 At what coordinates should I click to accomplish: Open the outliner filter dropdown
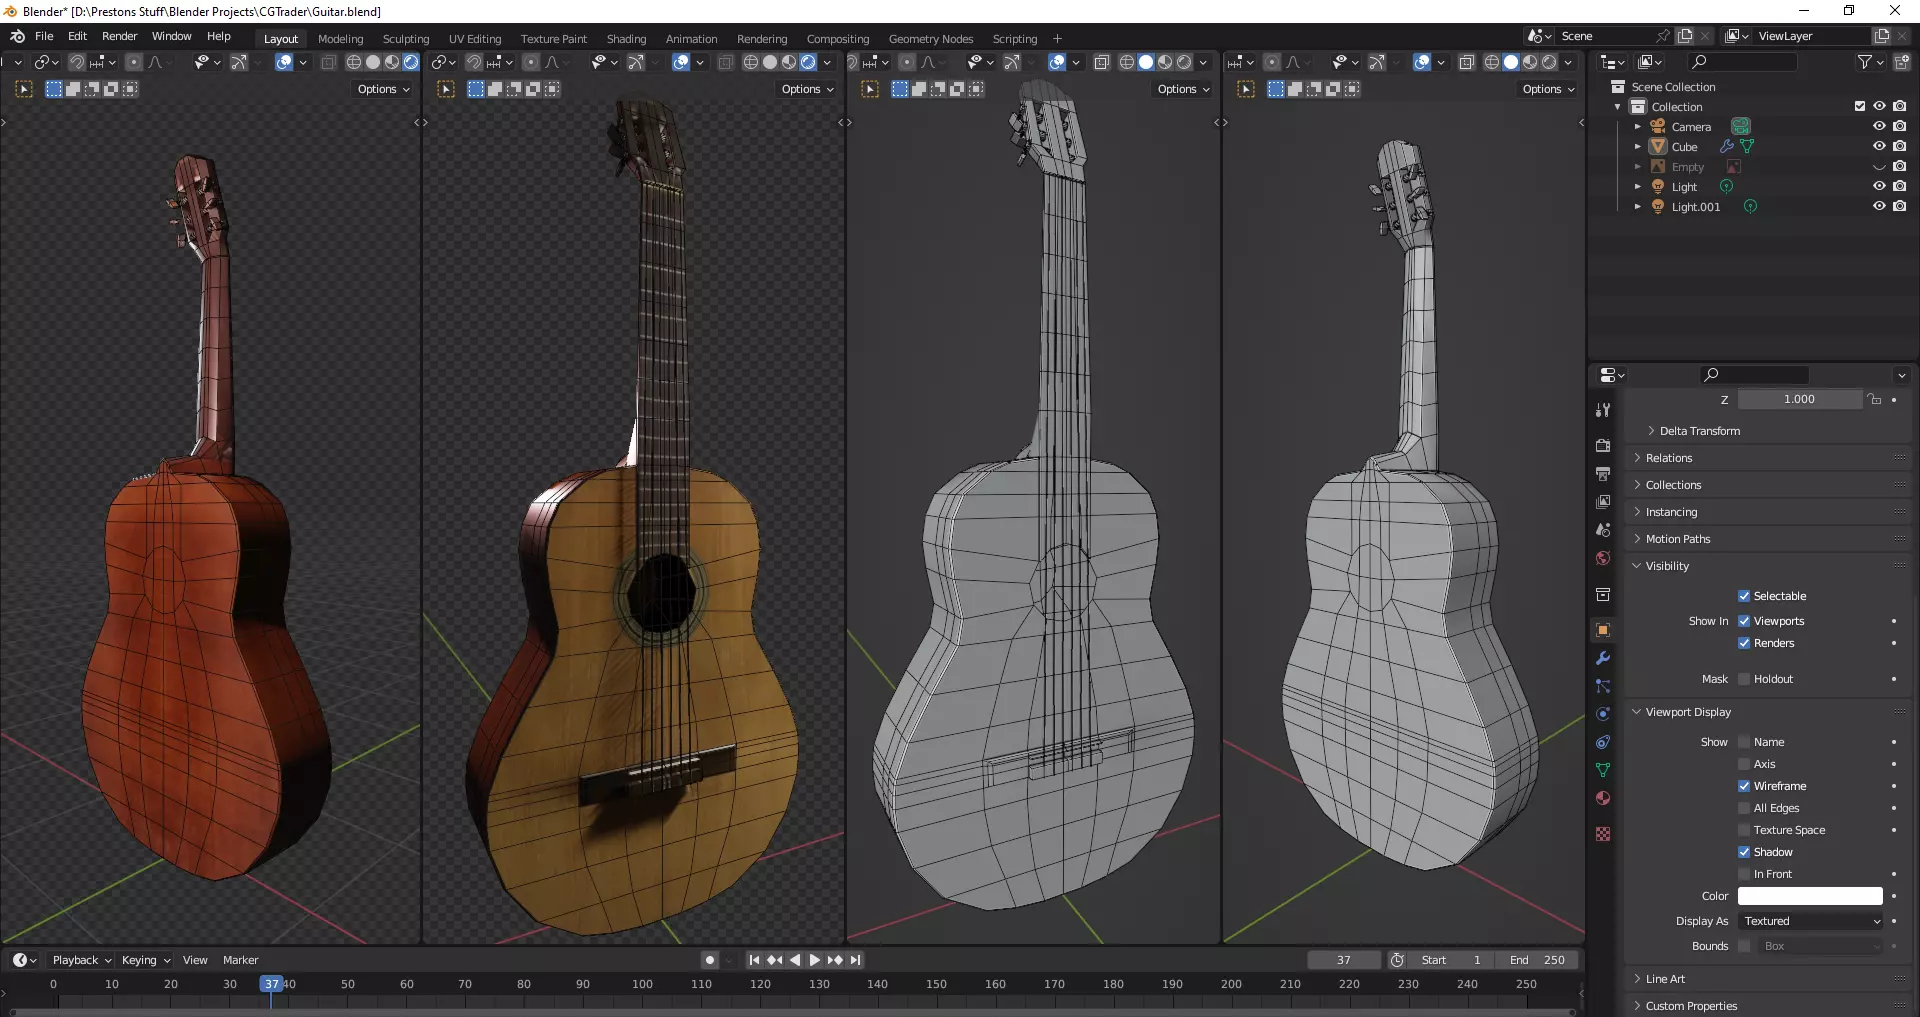[x=1870, y=62]
